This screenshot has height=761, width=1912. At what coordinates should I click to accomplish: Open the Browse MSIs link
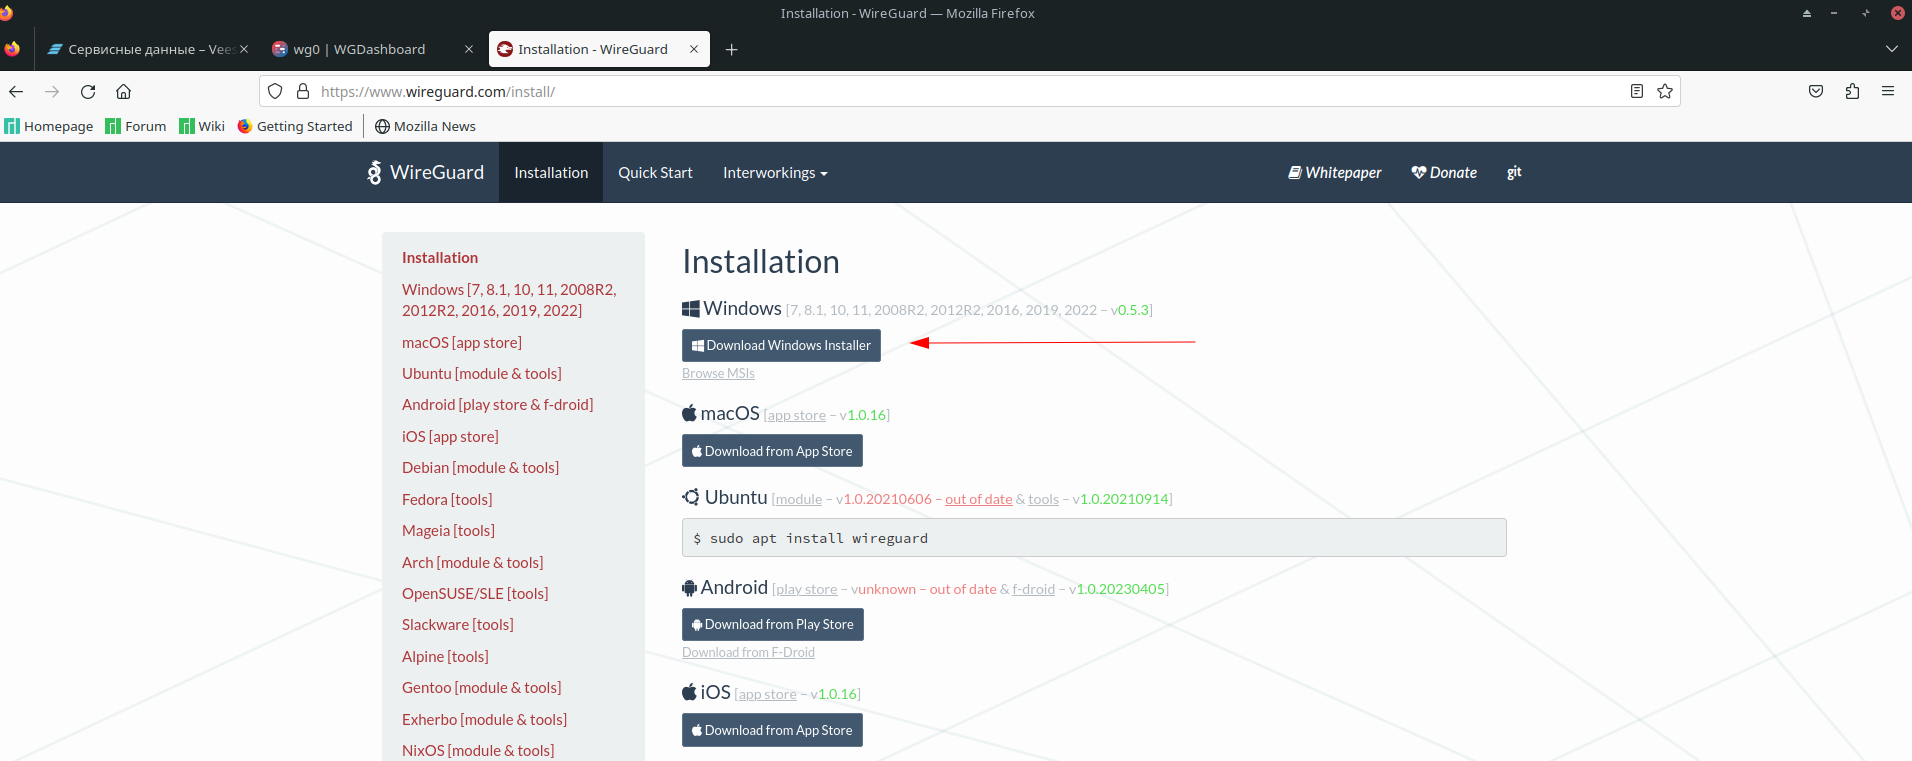tap(718, 373)
